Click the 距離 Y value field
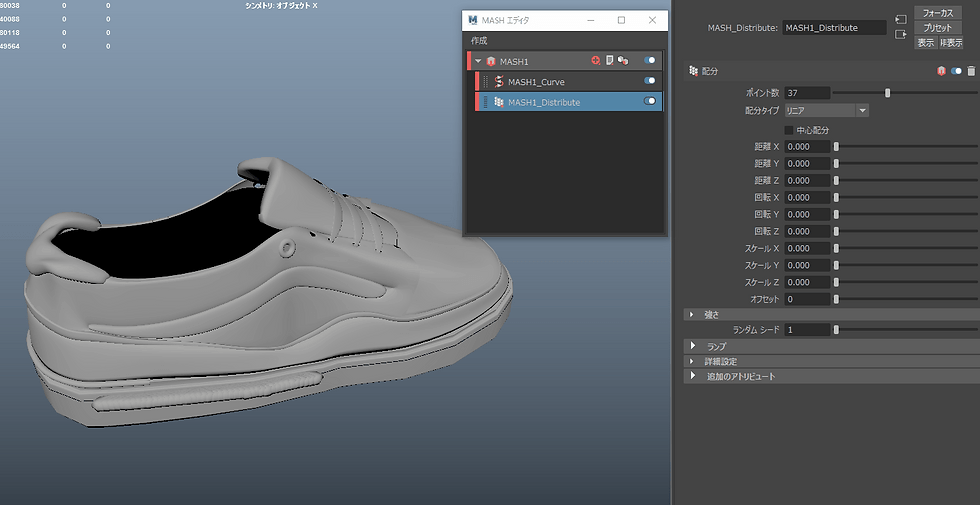This screenshot has height=505, width=980. coord(807,164)
